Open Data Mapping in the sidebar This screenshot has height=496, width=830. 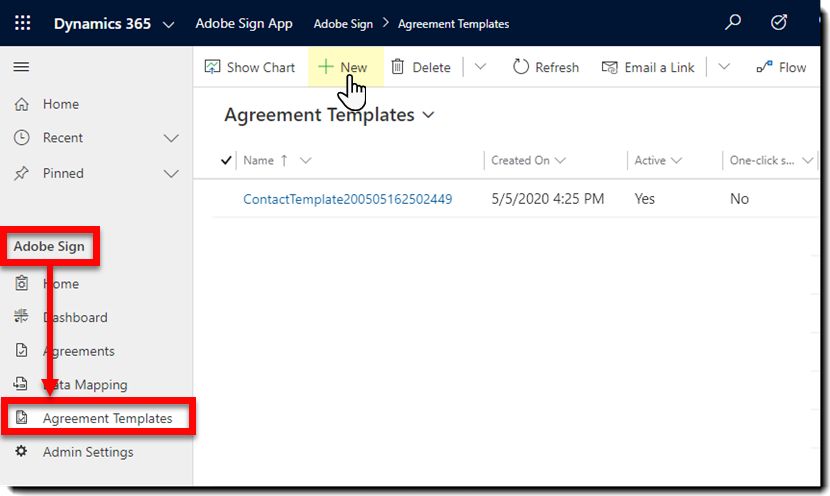(x=85, y=384)
